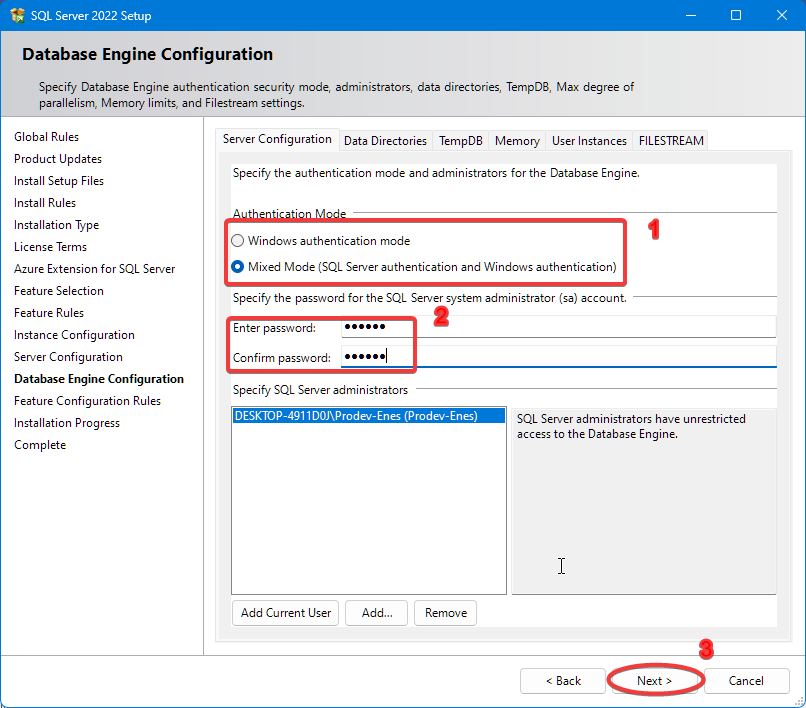Screen dimensions: 806x708
Task: Open the TempDB tab
Action: (x=461, y=141)
